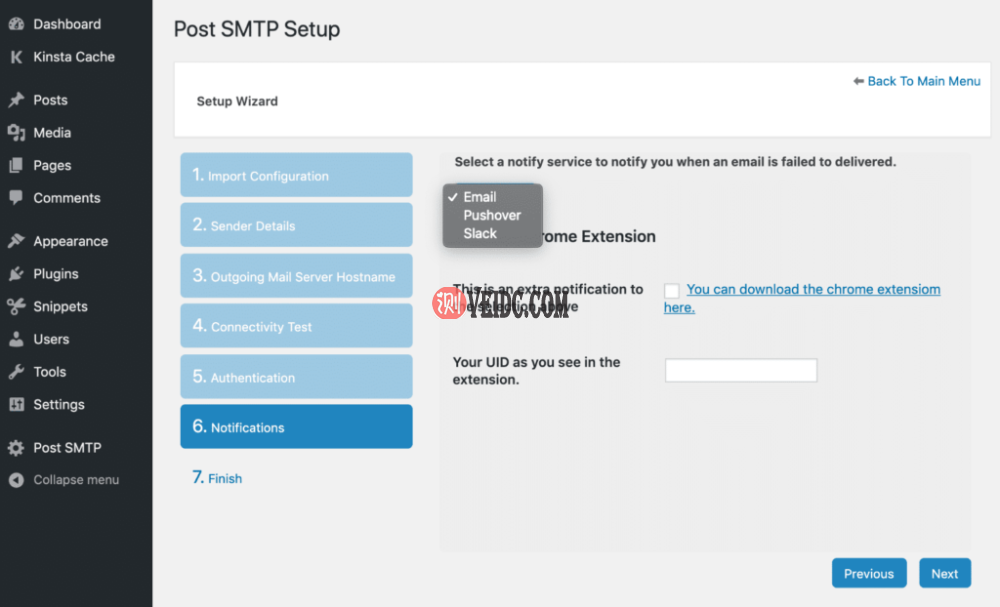Click the Media library icon
This screenshot has width=1000, height=607.
tap(16, 133)
